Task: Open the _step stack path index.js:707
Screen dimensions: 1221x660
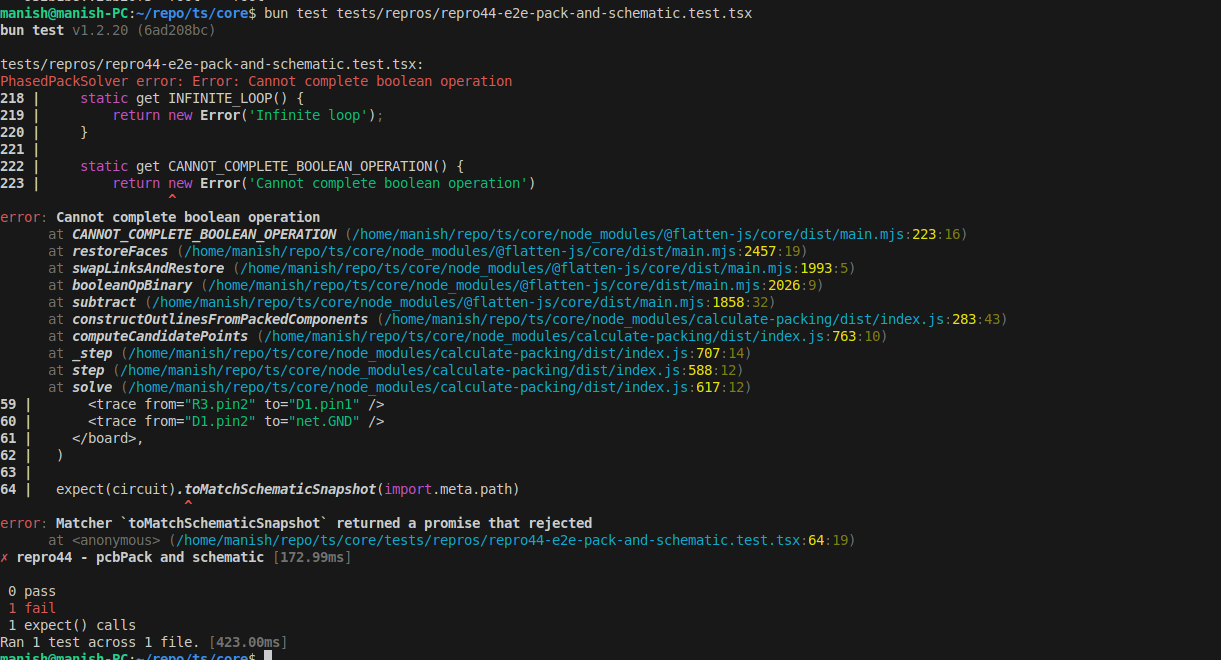Action: 436,353
